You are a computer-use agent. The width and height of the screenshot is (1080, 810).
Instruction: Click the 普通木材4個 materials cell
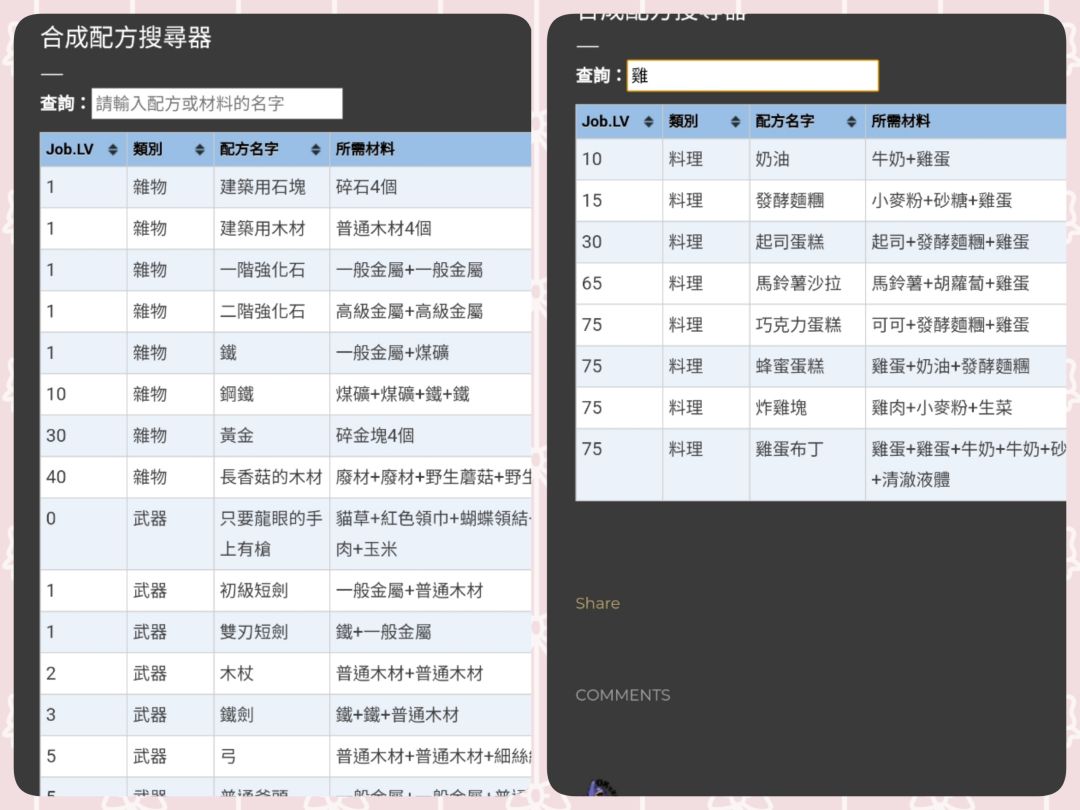(x=384, y=228)
